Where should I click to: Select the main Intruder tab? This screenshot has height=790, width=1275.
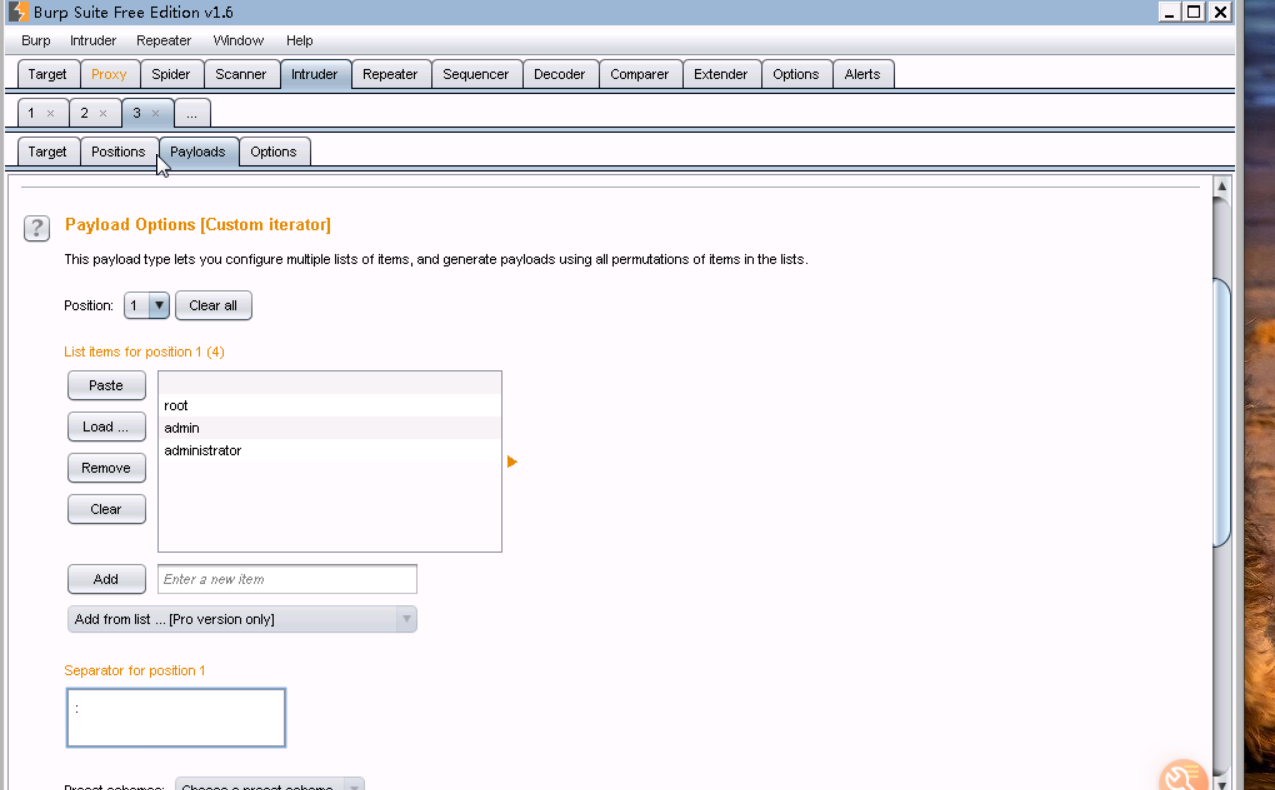click(315, 74)
